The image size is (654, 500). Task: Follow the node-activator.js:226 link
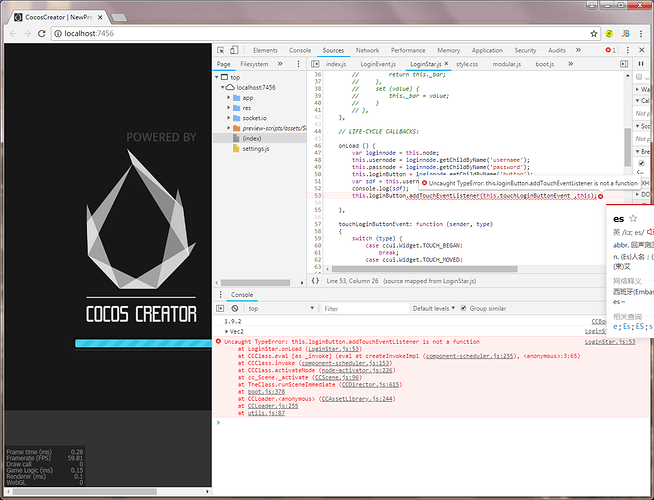357,370
